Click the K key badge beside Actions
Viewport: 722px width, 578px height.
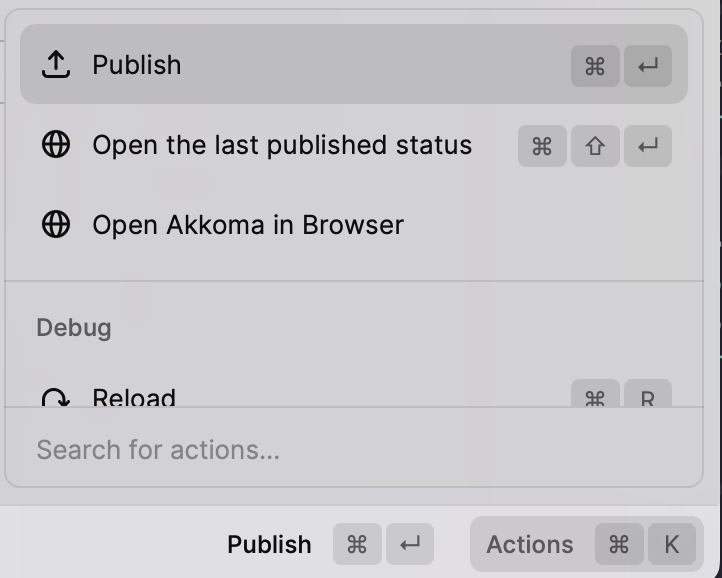pyautogui.click(x=672, y=544)
